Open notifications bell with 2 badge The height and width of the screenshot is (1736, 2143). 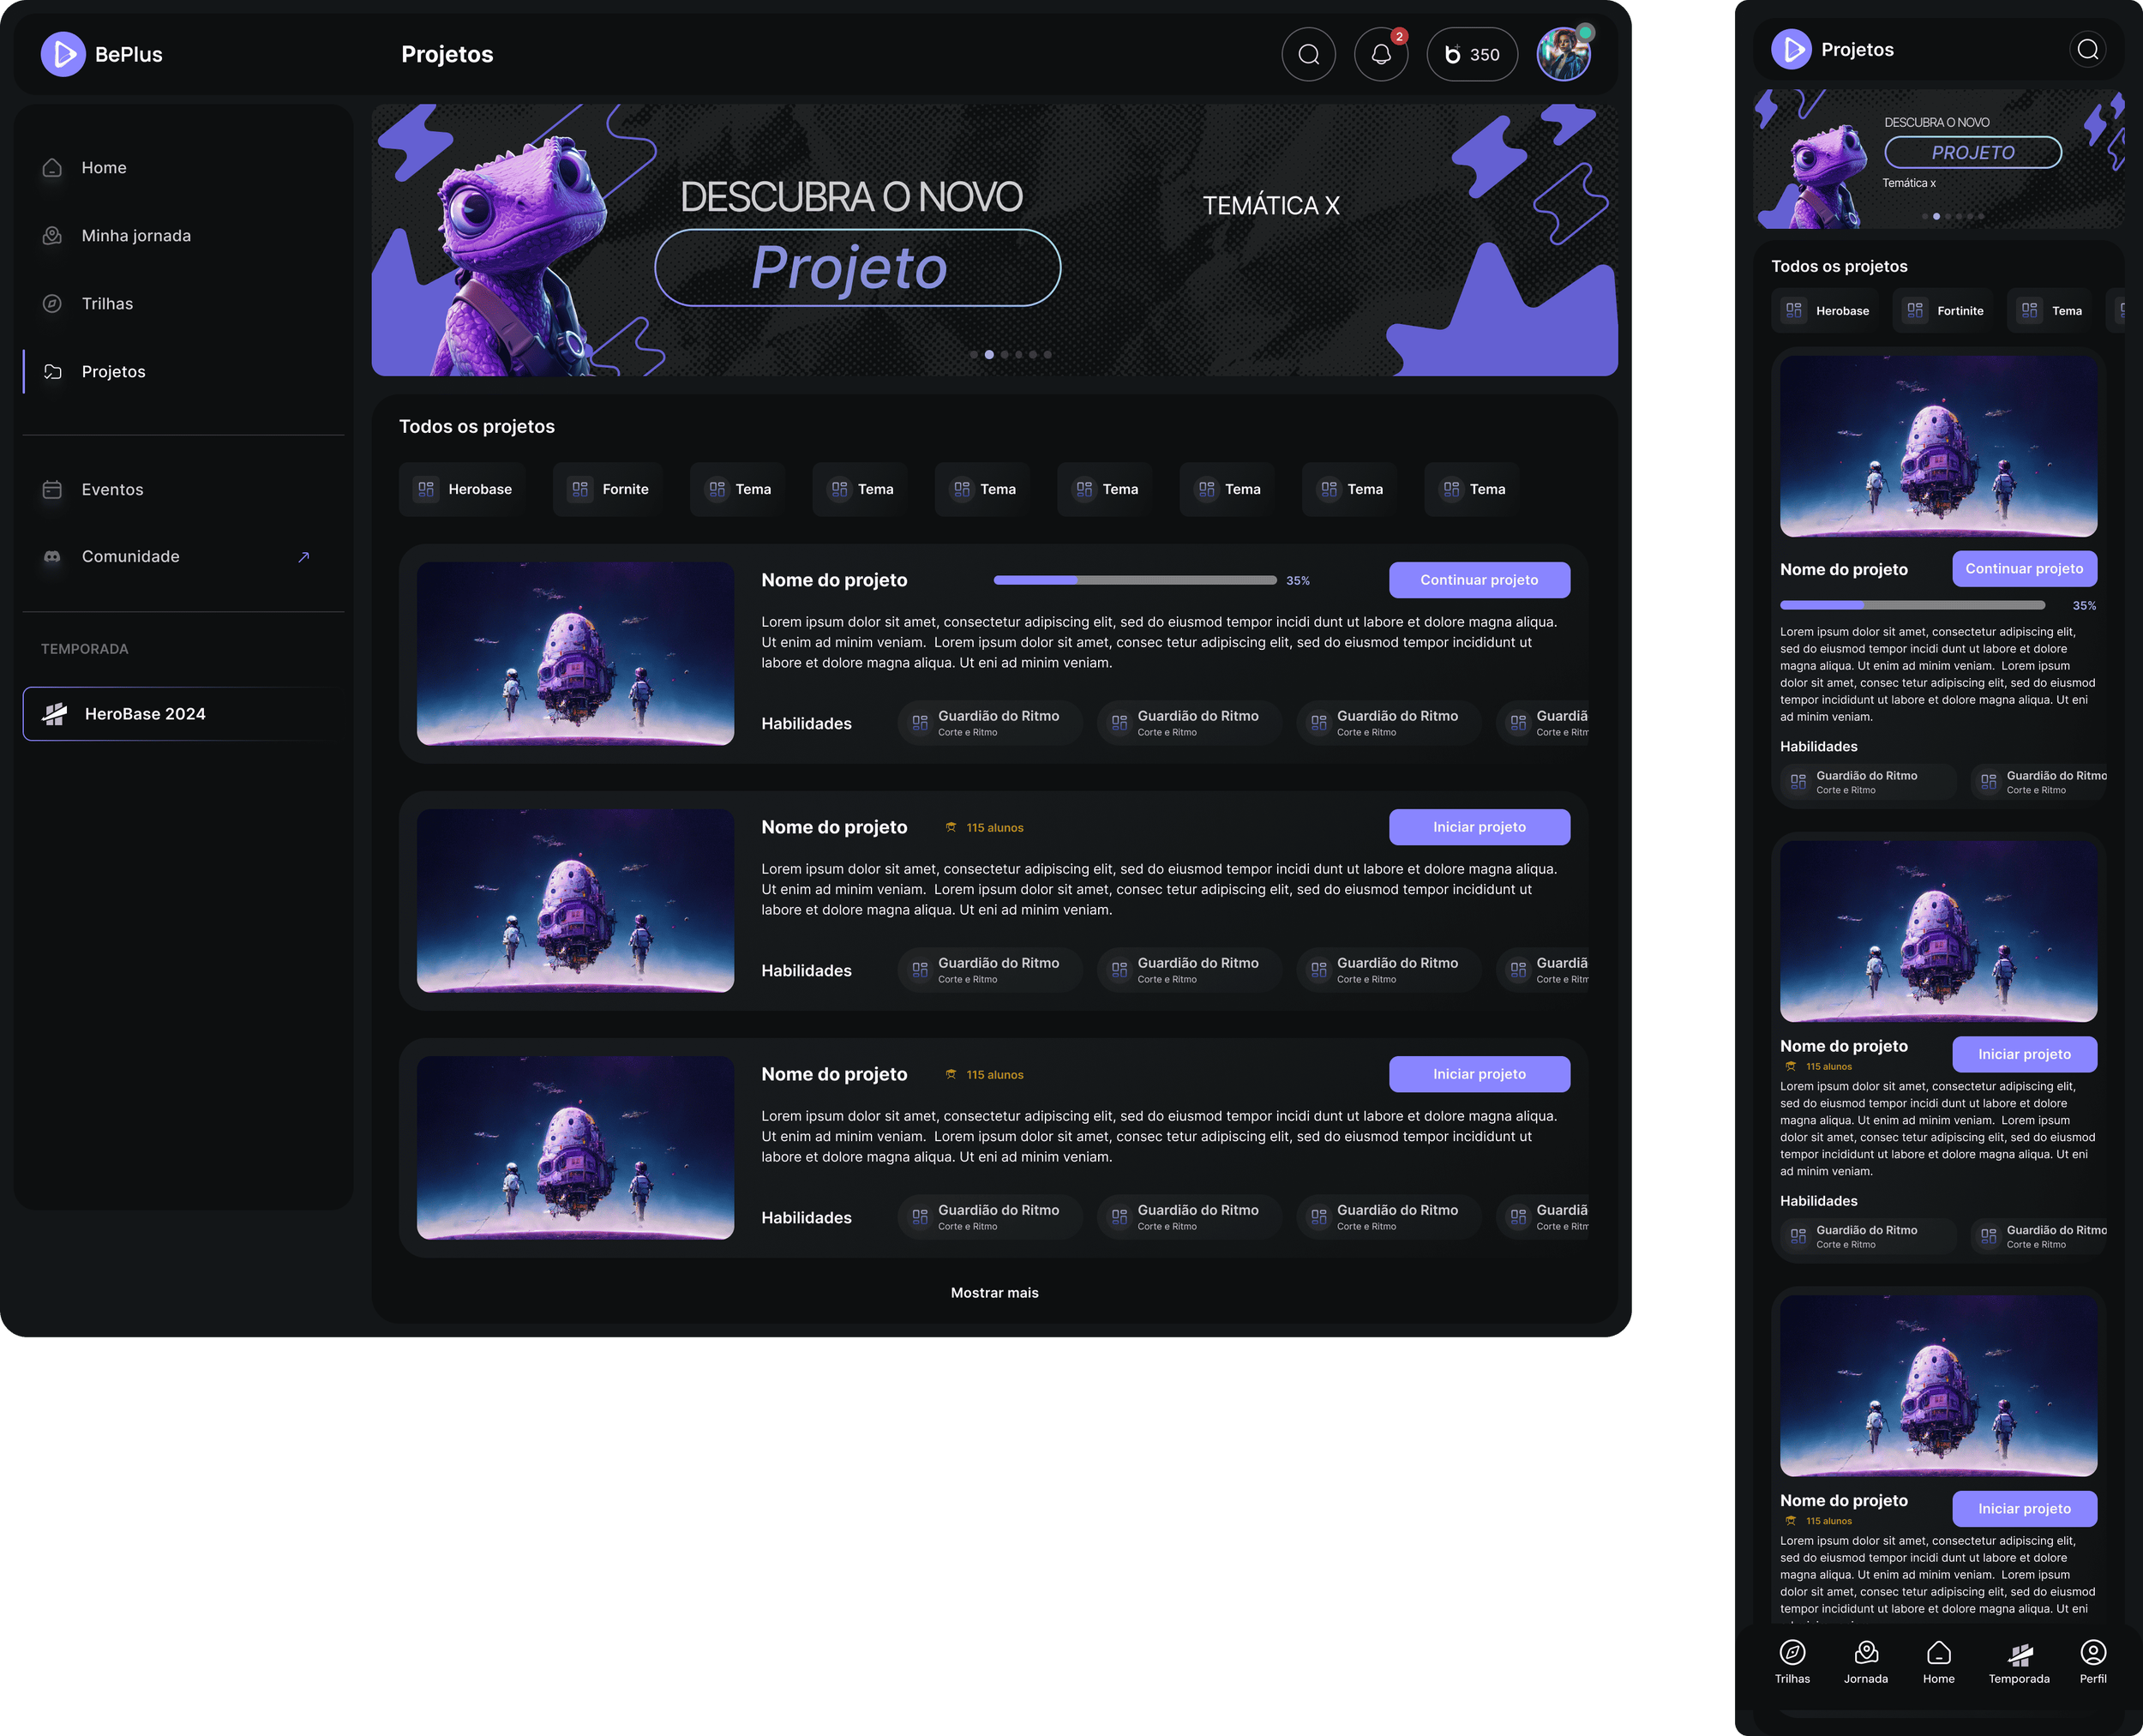1381,54
